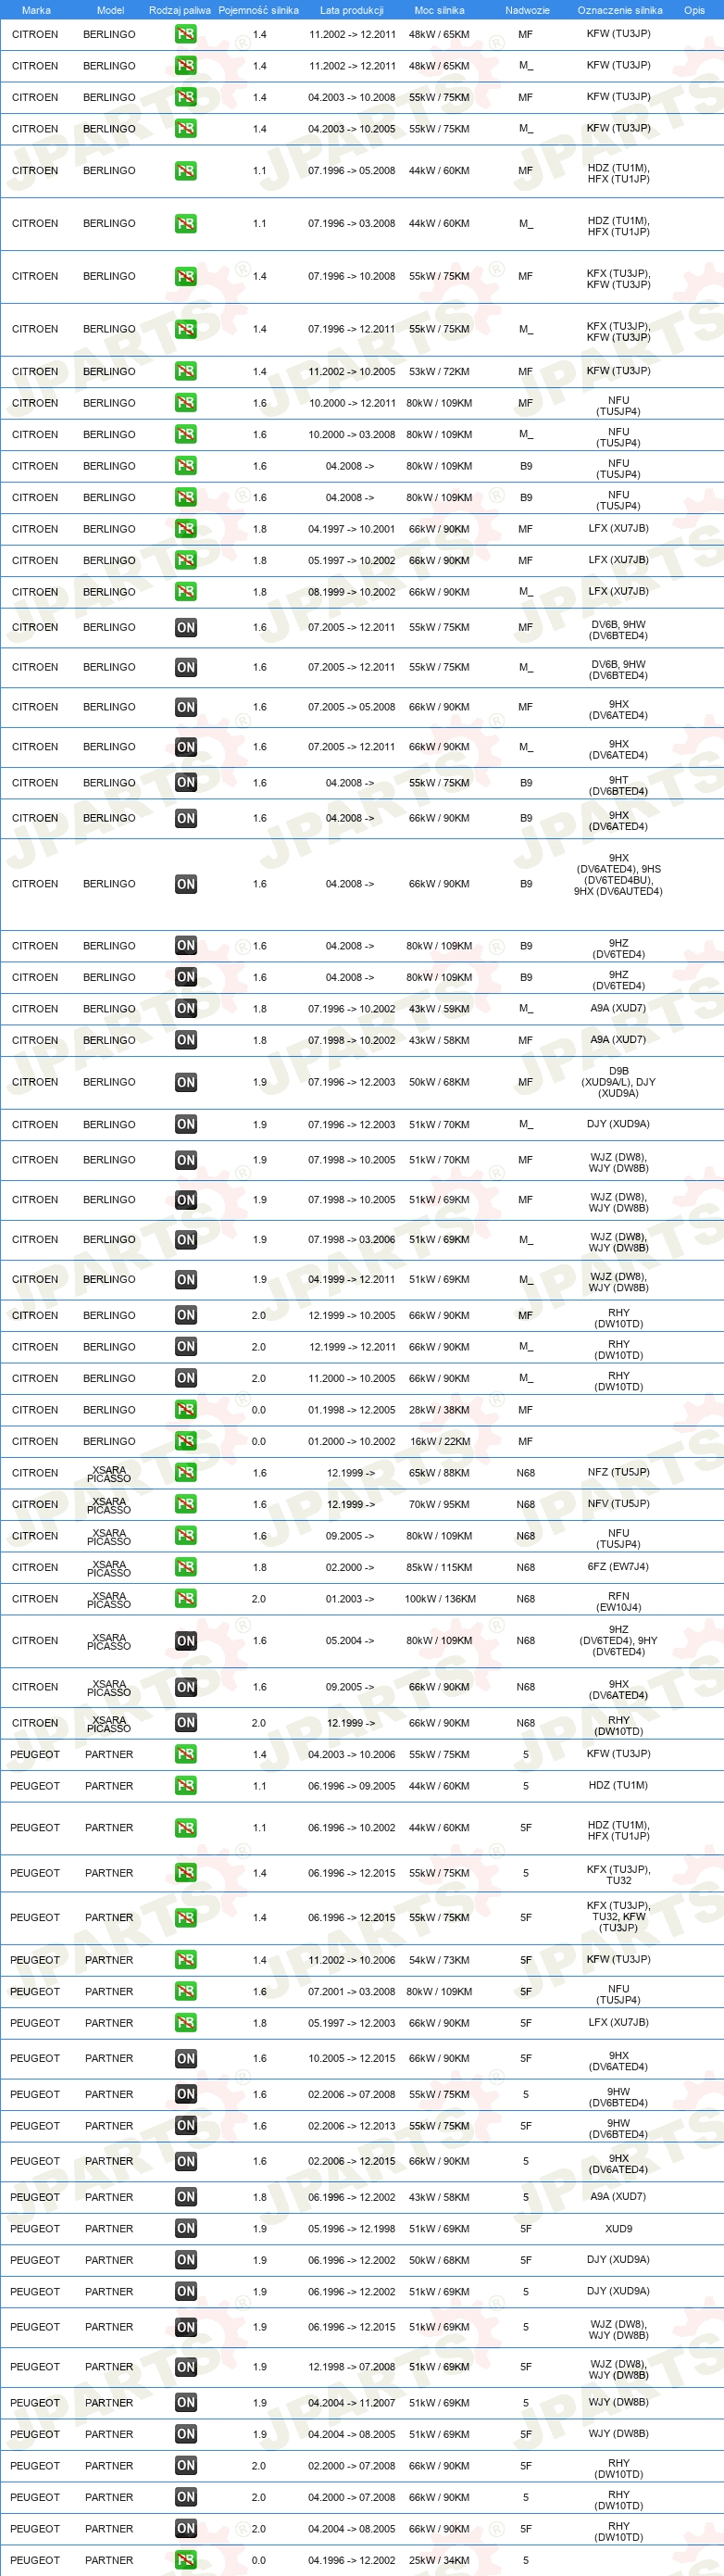The height and width of the screenshot is (2576, 724).
Task: Click the Marka column header
Action: [36, 10]
